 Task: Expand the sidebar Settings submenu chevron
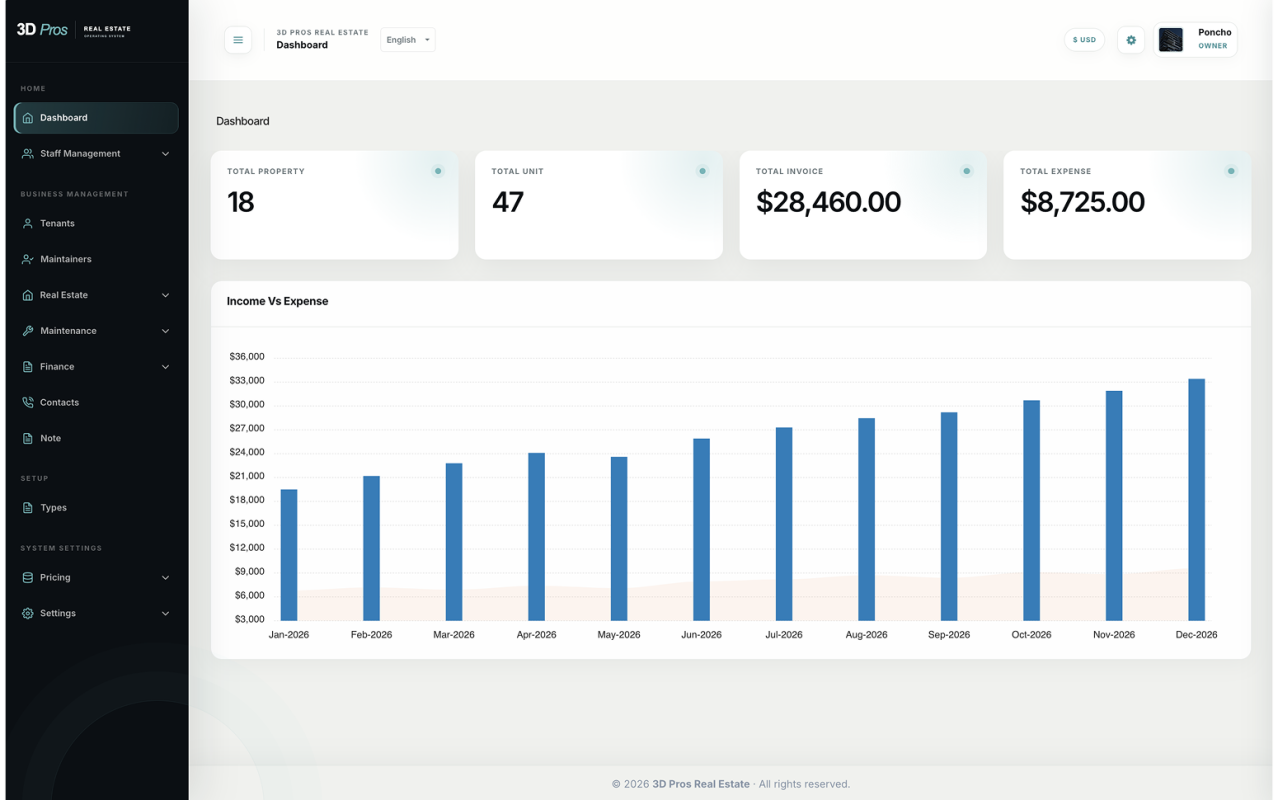click(166, 613)
